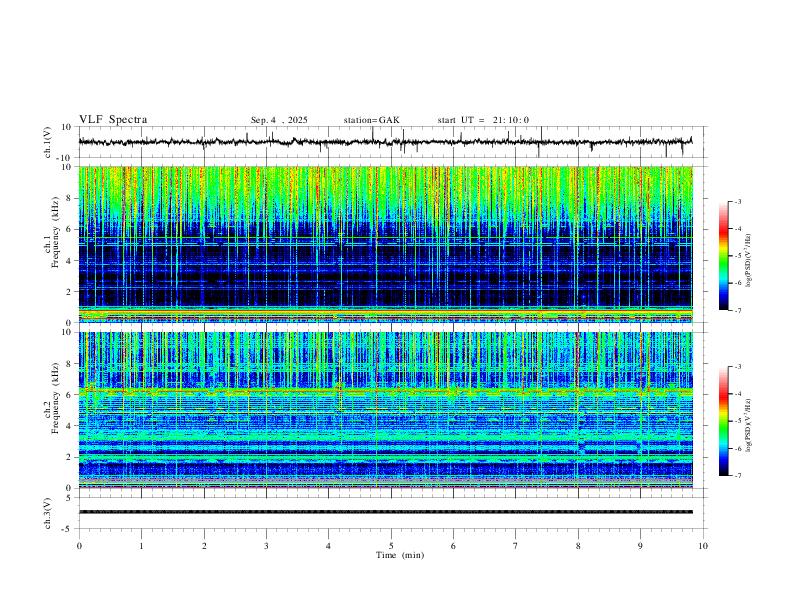This screenshot has width=792, height=612.
Task: Click the "4" tick on the ch.2 frequency axis
Action: click(x=69, y=426)
